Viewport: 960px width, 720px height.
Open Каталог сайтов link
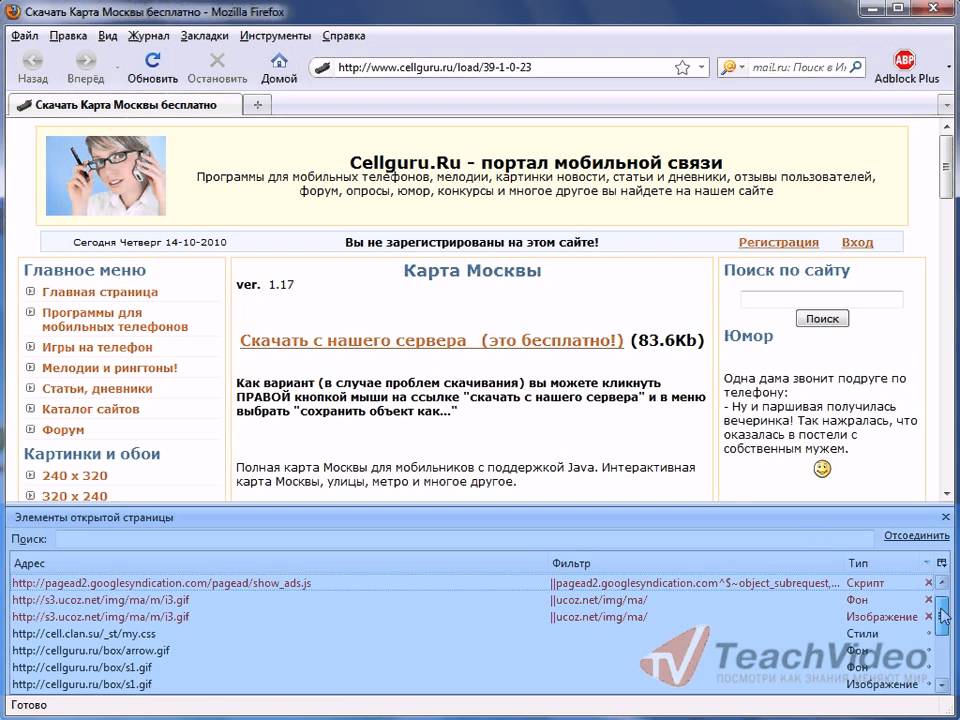[x=91, y=409]
